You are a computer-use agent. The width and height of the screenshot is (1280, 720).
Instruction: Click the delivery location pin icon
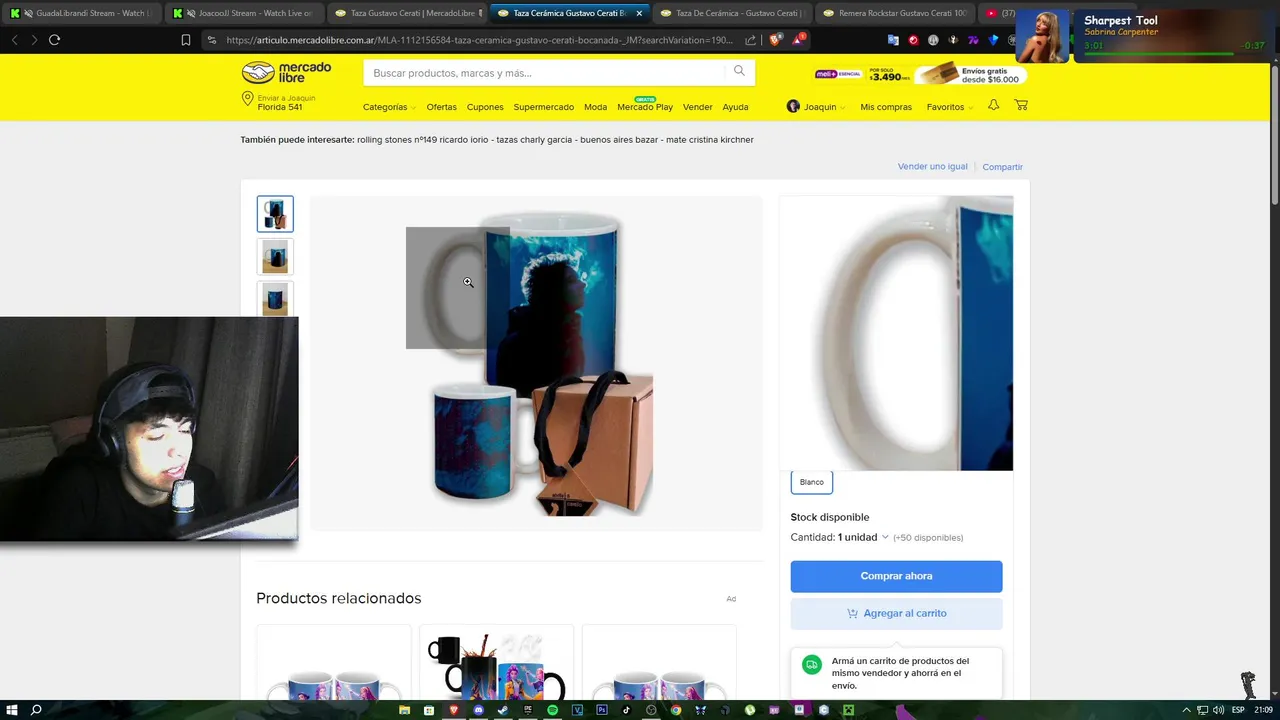pyautogui.click(x=247, y=99)
